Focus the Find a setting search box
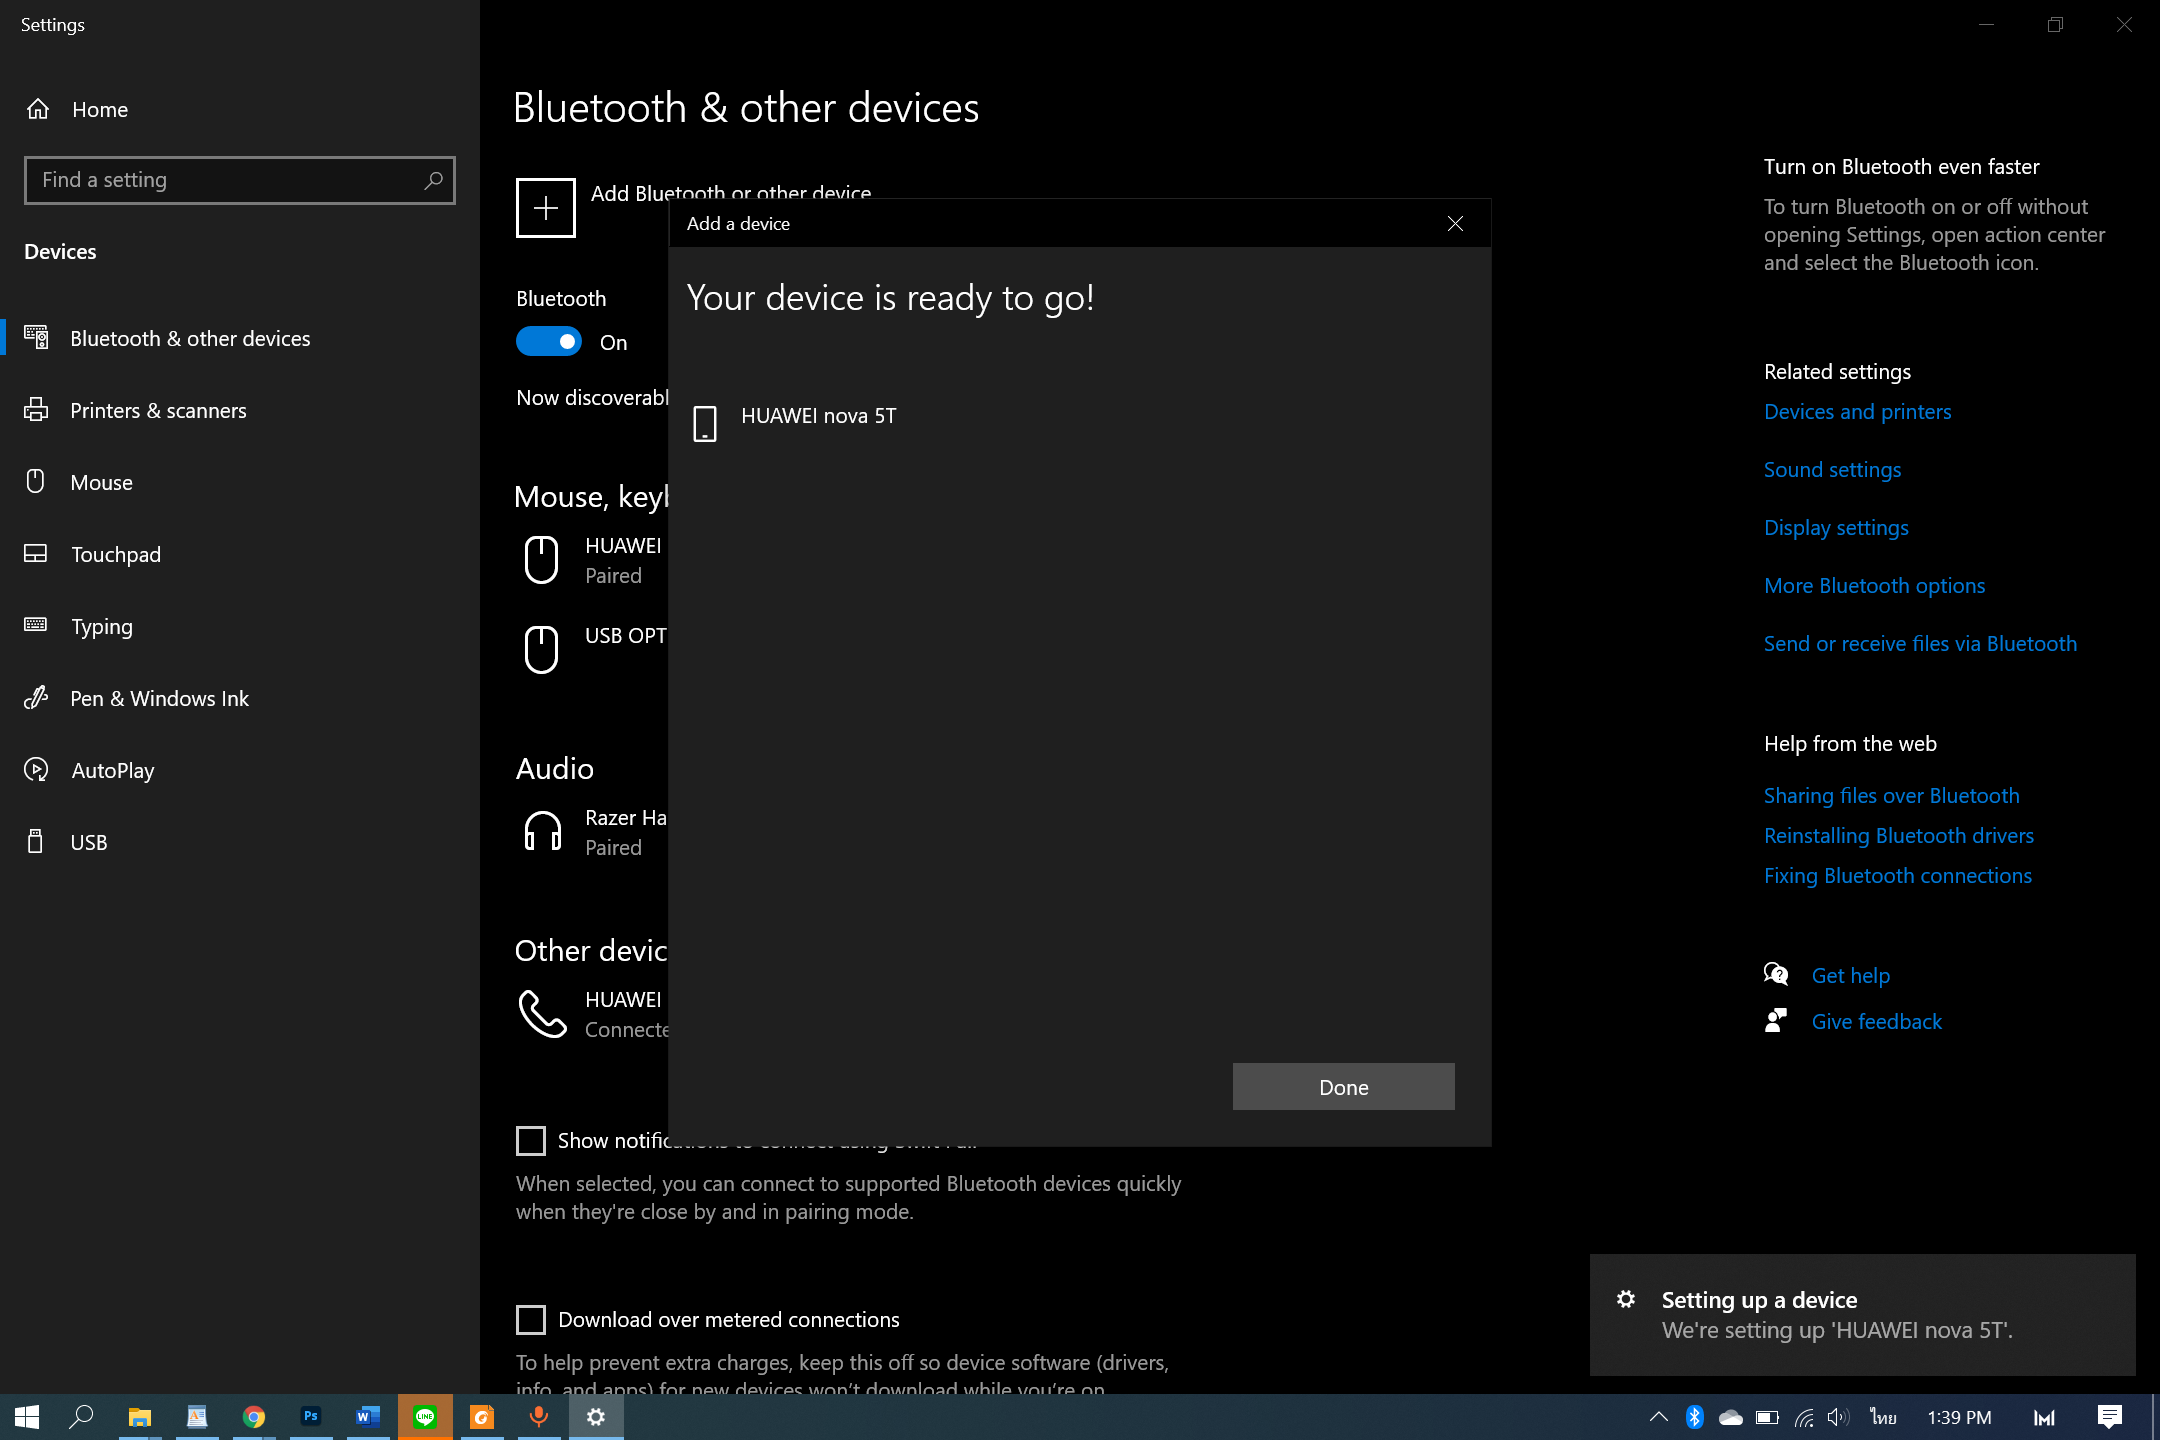 [240, 180]
